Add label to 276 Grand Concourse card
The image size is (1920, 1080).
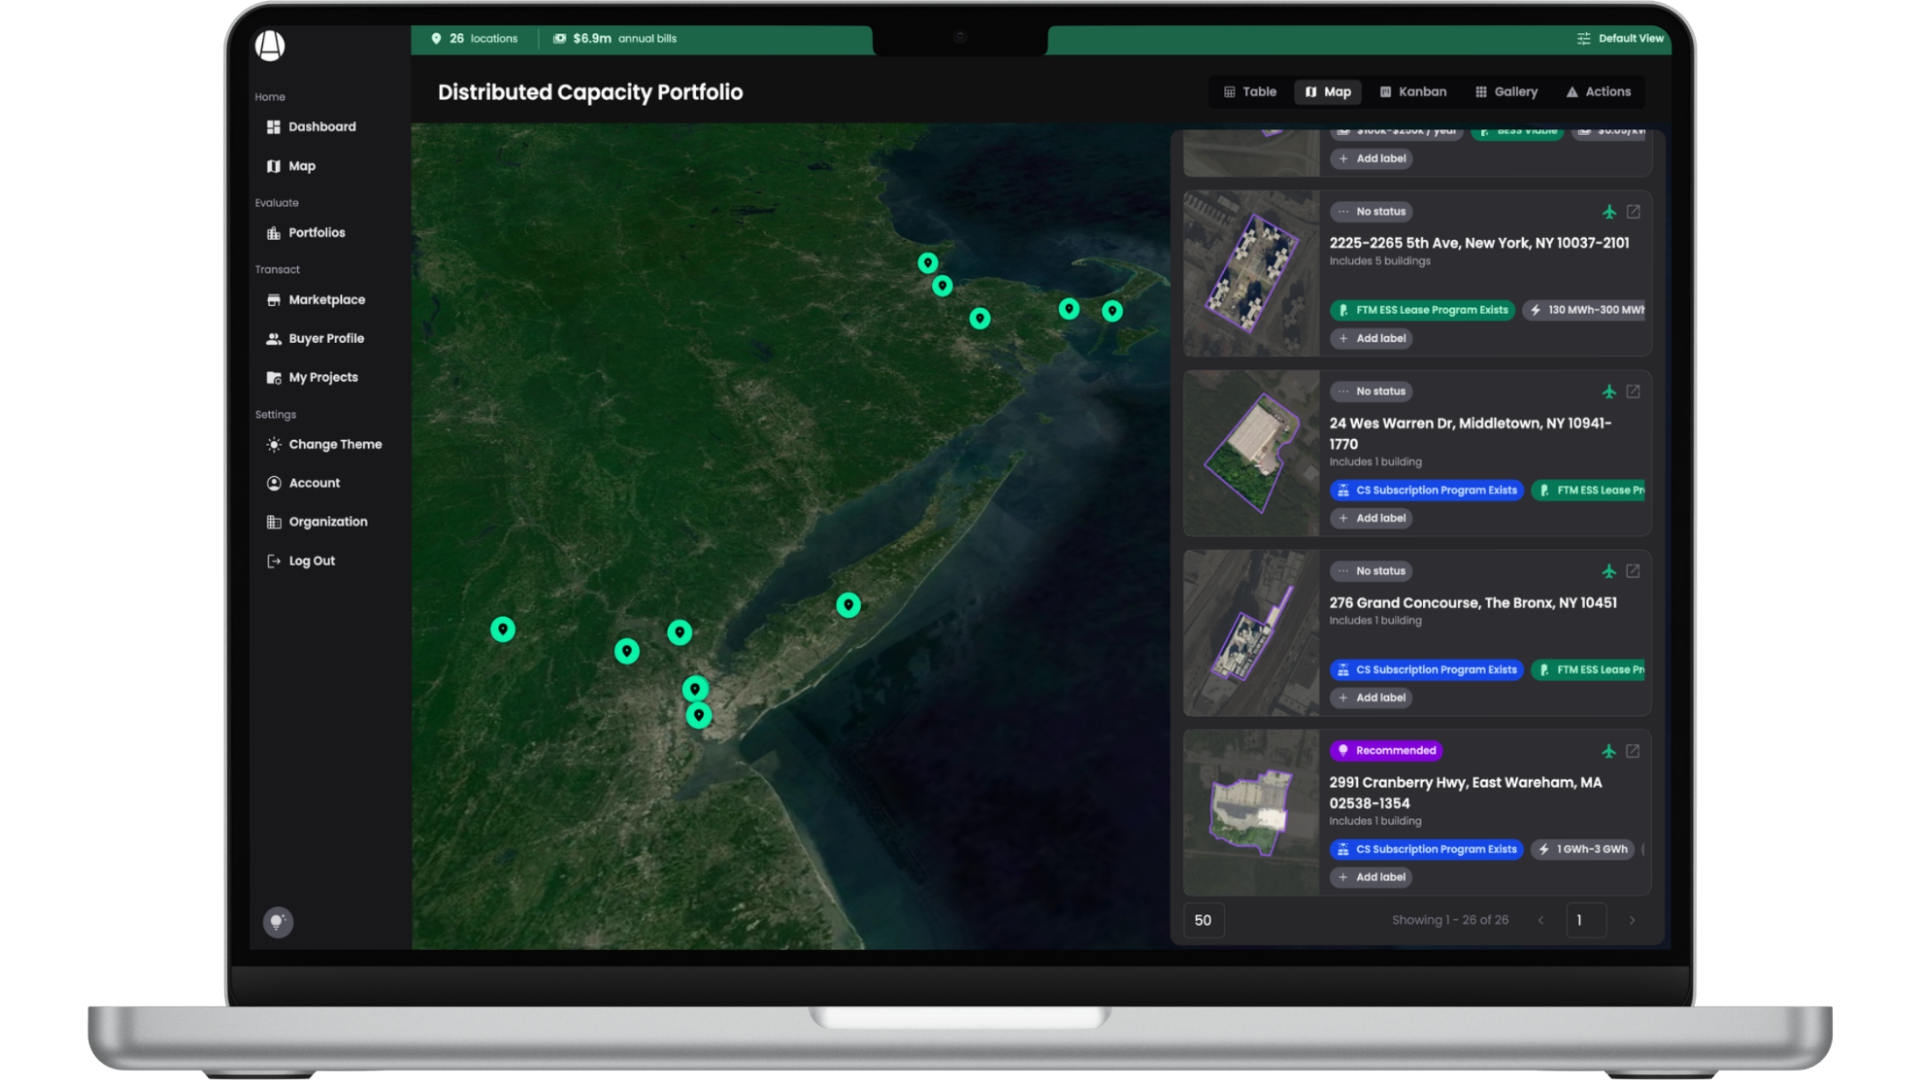pos(1371,698)
